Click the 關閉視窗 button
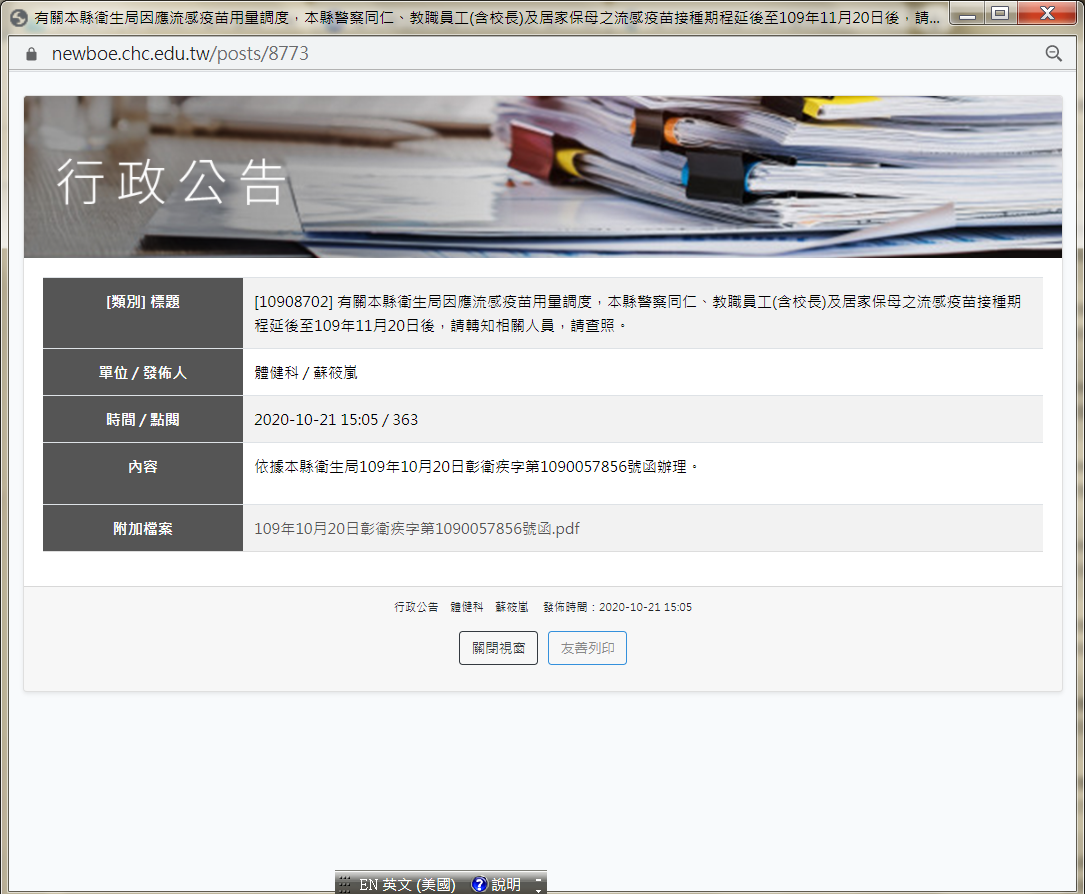This screenshot has width=1088, height=894. pyautogui.click(x=498, y=648)
